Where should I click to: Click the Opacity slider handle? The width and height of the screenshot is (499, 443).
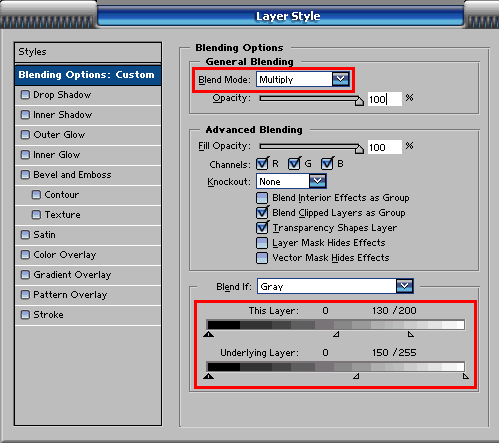359,101
